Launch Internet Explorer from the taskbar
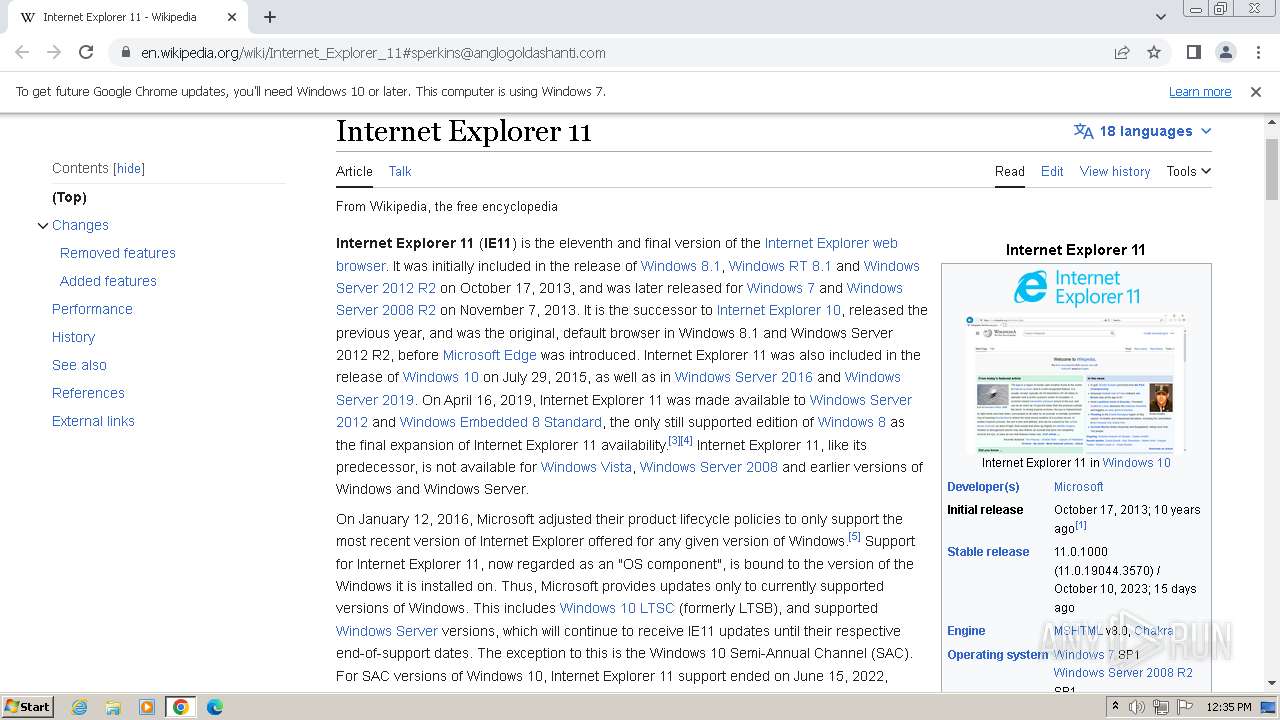Image resolution: width=1280 pixels, height=720 pixels. pos(79,707)
